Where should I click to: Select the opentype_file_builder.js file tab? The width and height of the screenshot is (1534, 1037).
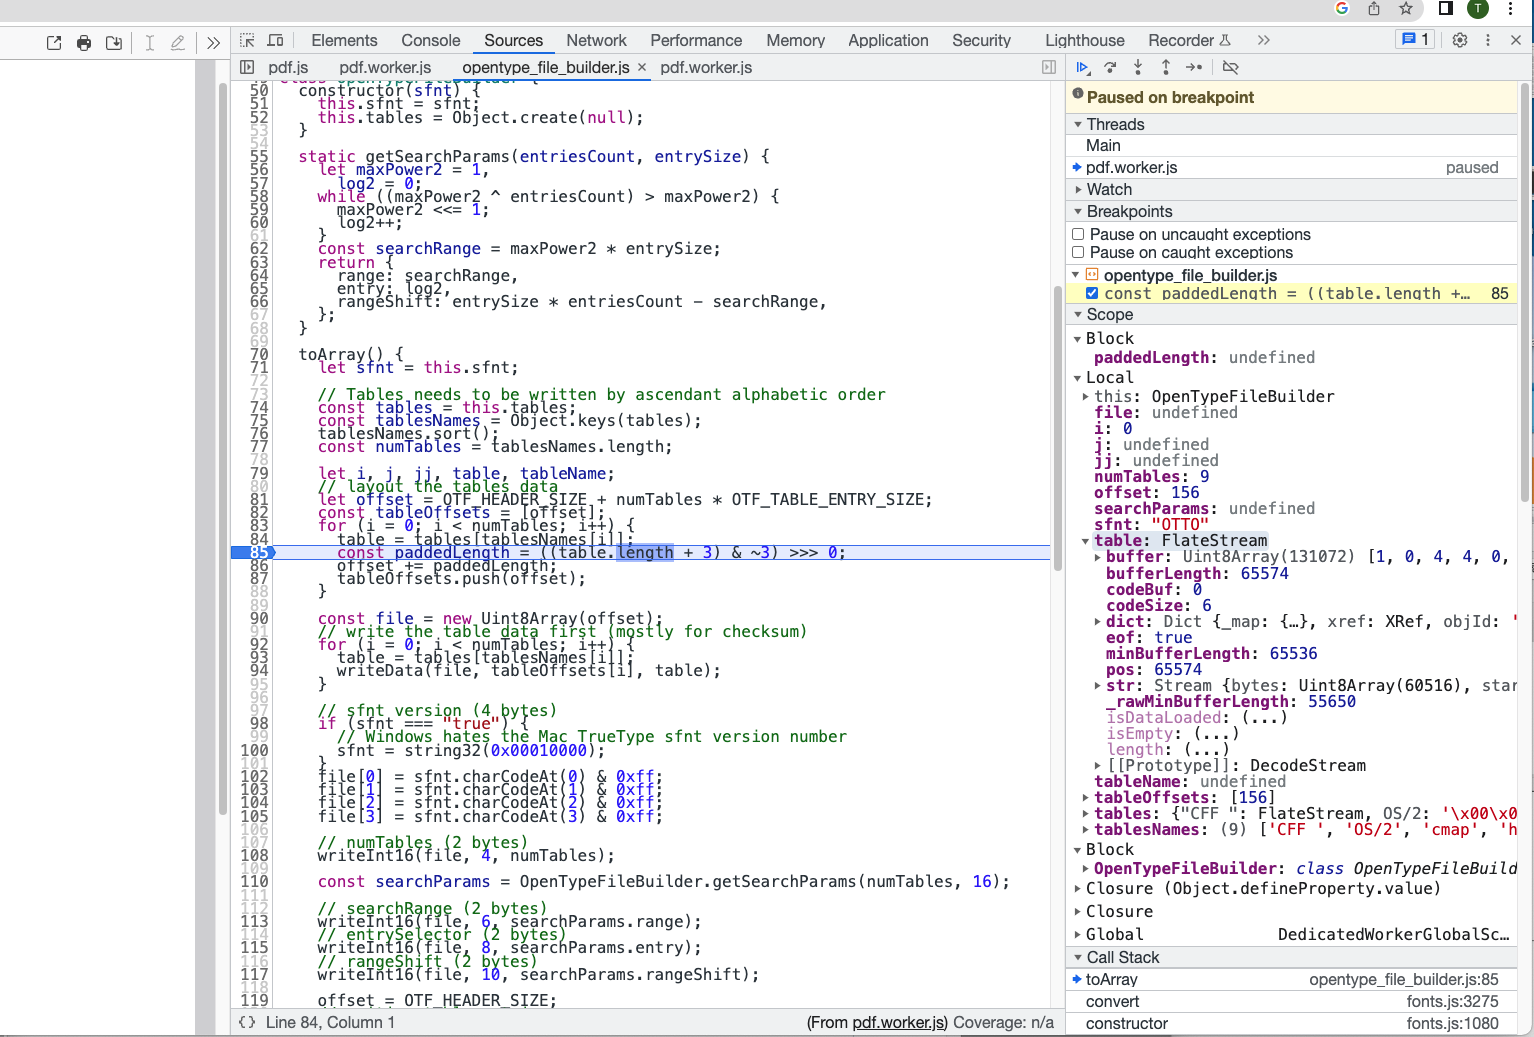click(x=546, y=68)
